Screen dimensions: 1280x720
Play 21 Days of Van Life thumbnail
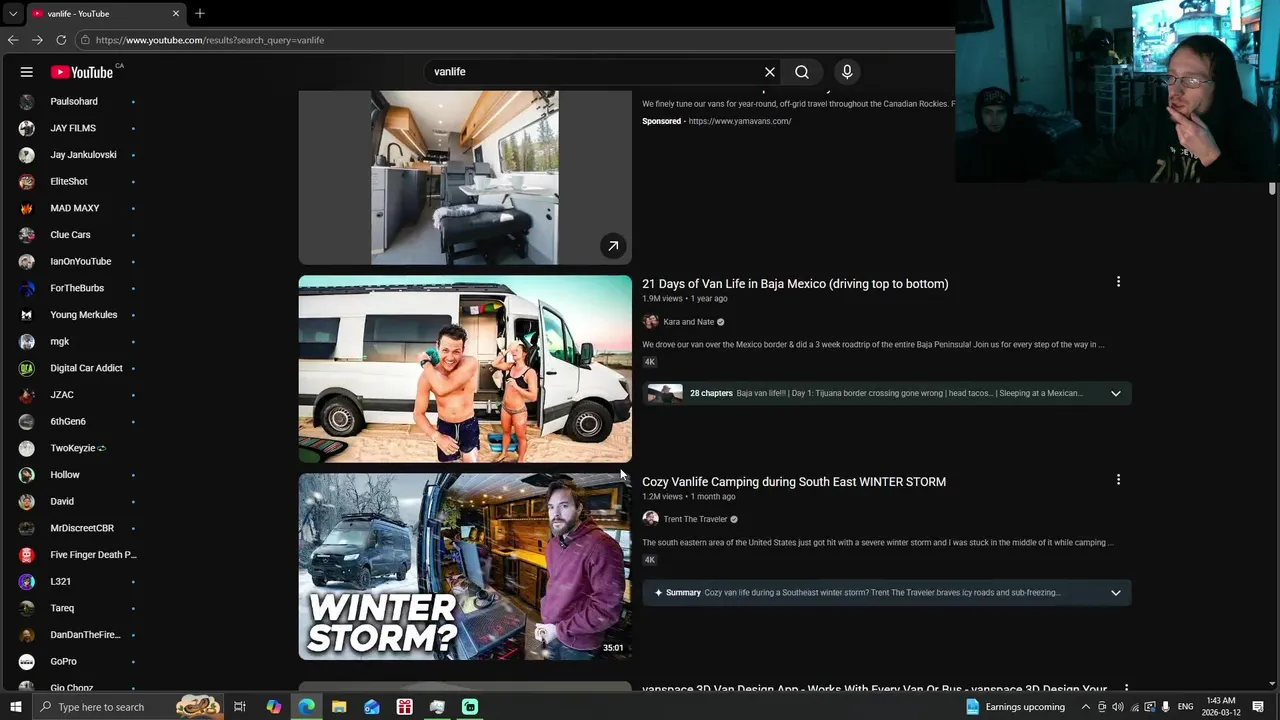point(465,369)
